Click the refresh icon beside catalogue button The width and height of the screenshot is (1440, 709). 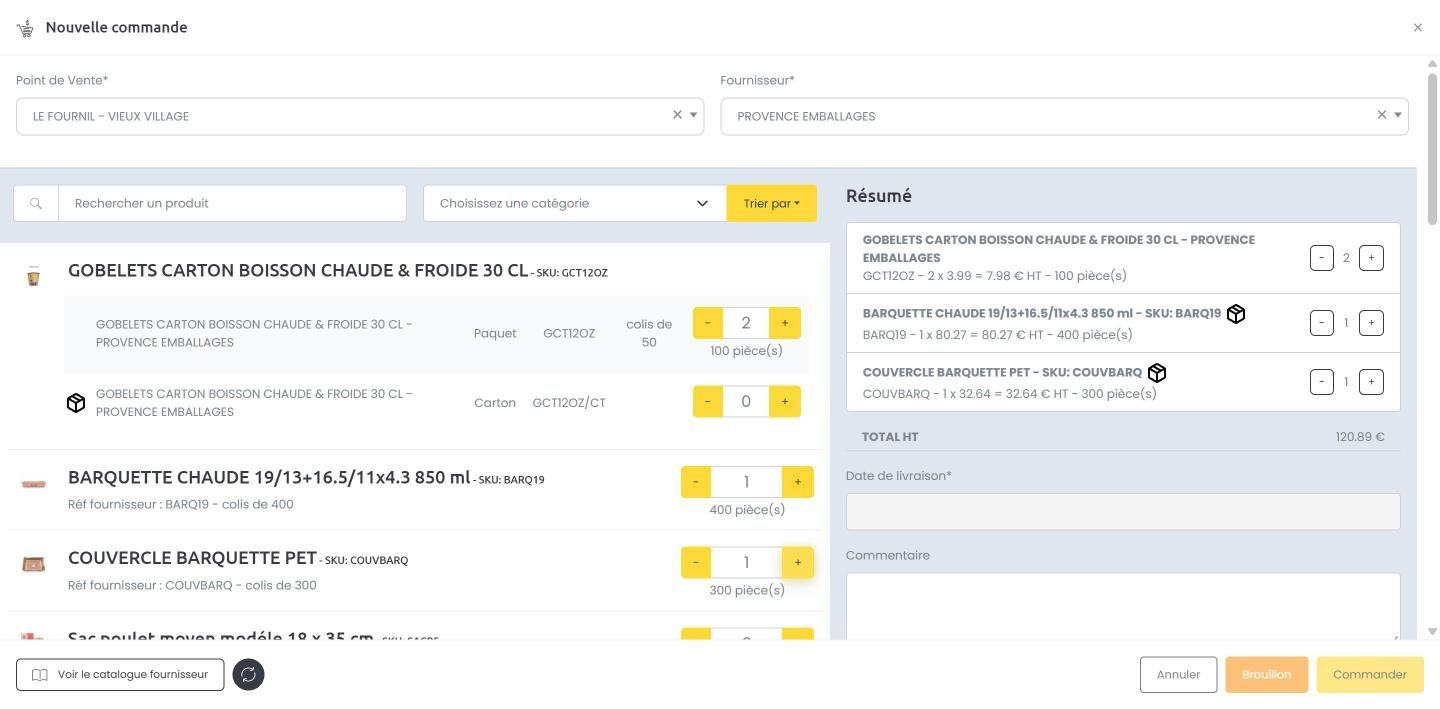click(x=248, y=674)
